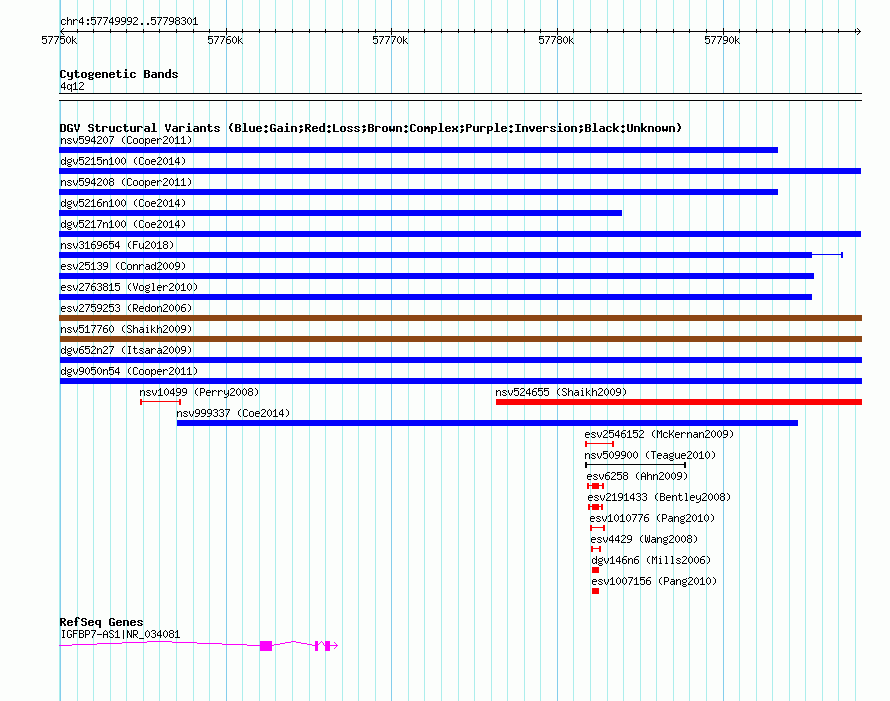Click the 57760k ruler tick label

225,40
